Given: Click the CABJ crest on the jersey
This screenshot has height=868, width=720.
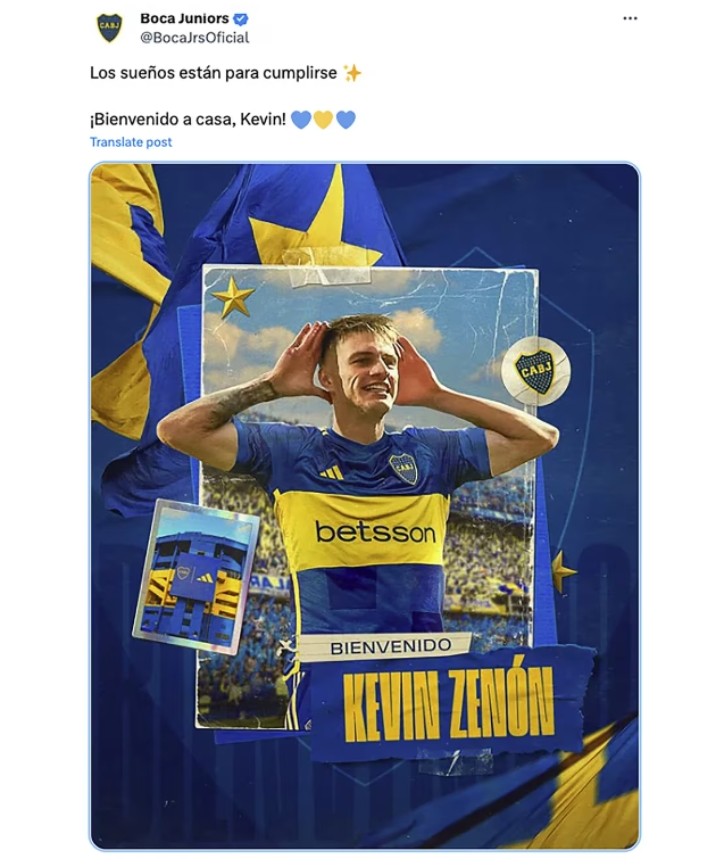Looking at the screenshot, I should tap(403, 467).
